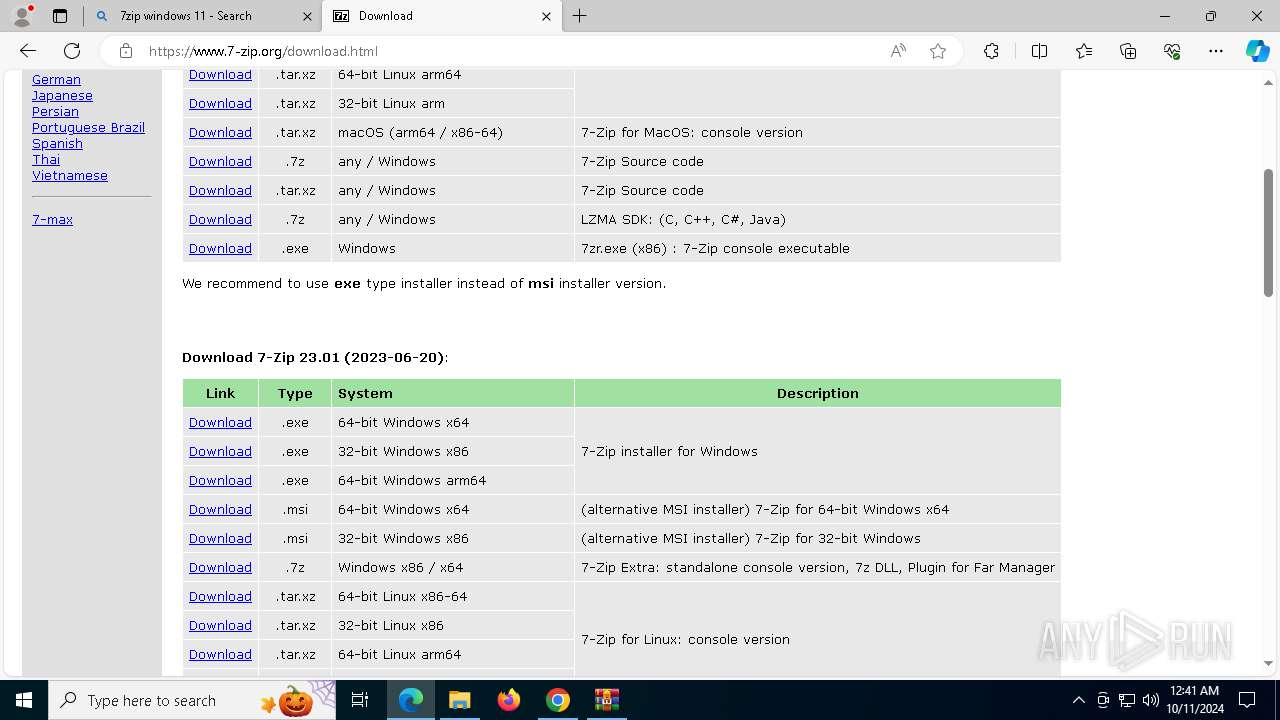Launch Firefox from the taskbar
The height and width of the screenshot is (720, 1280).
point(509,700)
